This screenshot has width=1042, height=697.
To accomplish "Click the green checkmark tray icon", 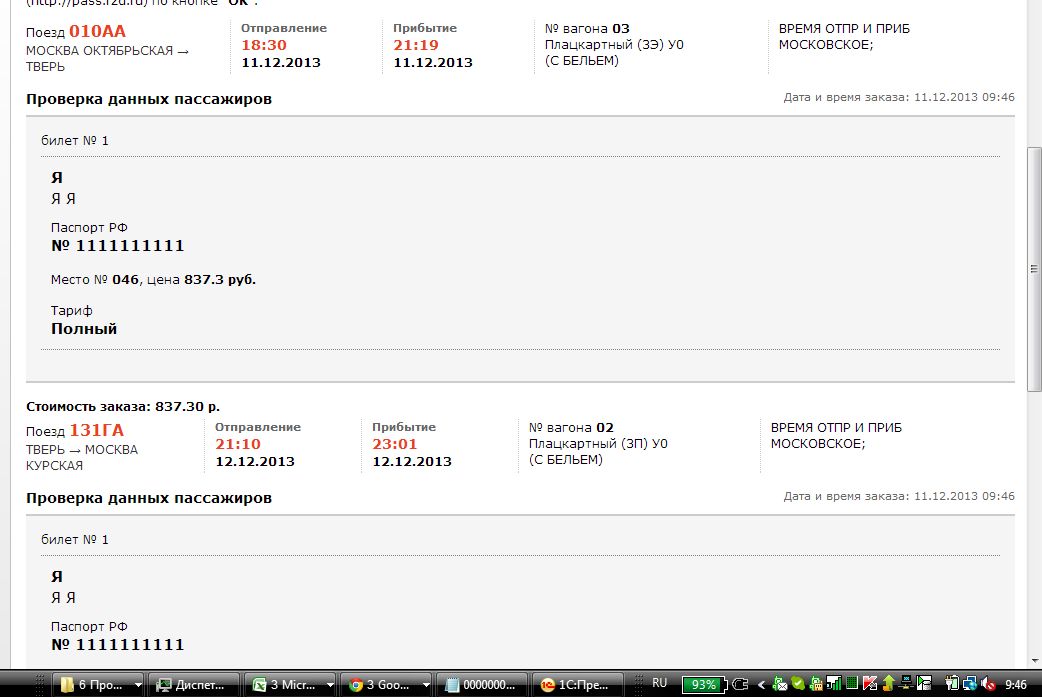I will click(x=798, y=684).
